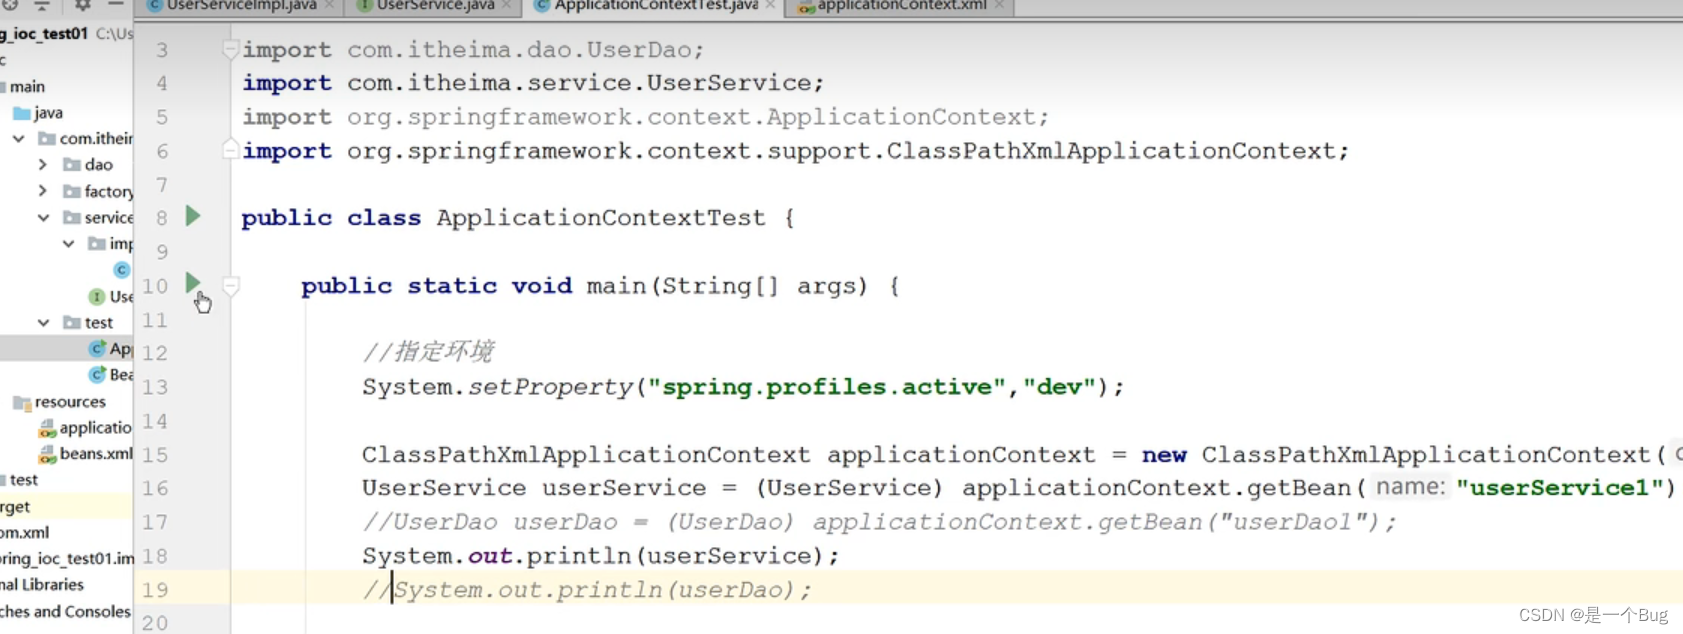Click the commented println(userDao) on line 19
Image resolution: width=1683 pixels, height=634 pixels.
(x=587, y=590)
